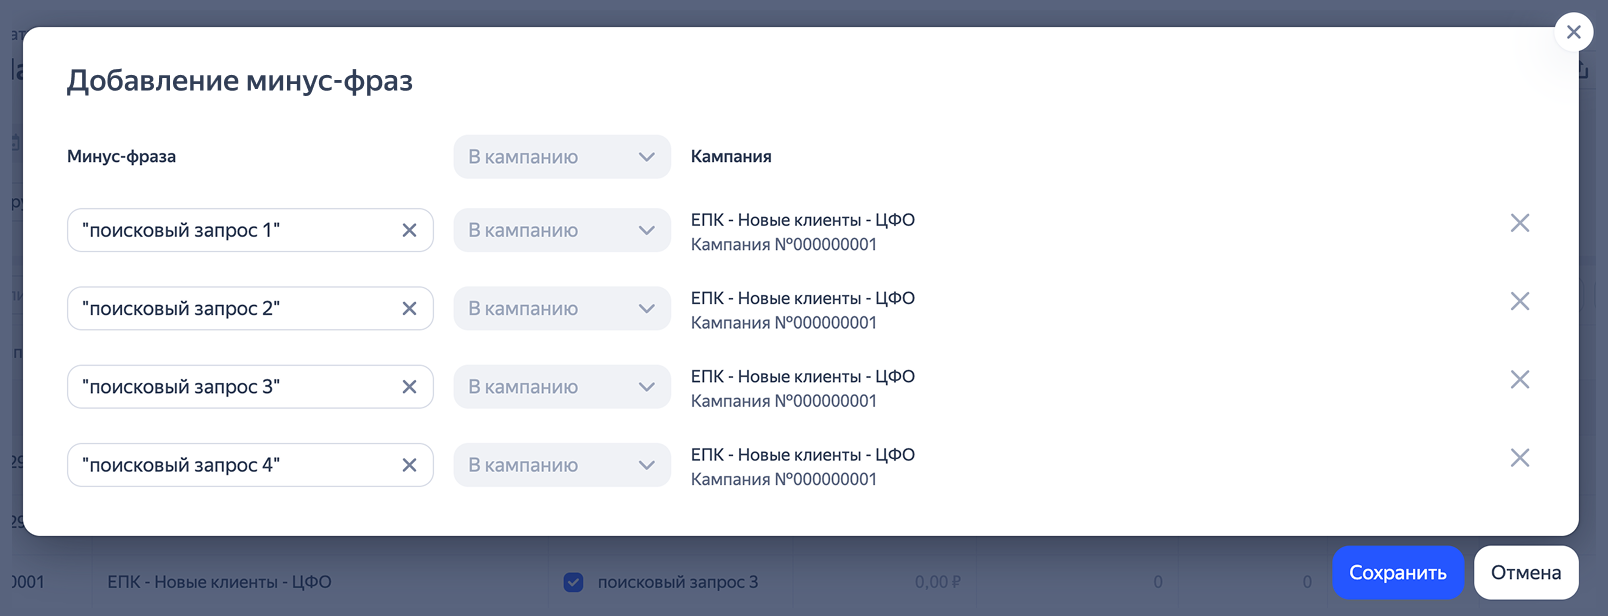Click into the "поисковый запрос 2" text field
Image resolution: width=1608 pixels, height=616 pixels.
230,309
